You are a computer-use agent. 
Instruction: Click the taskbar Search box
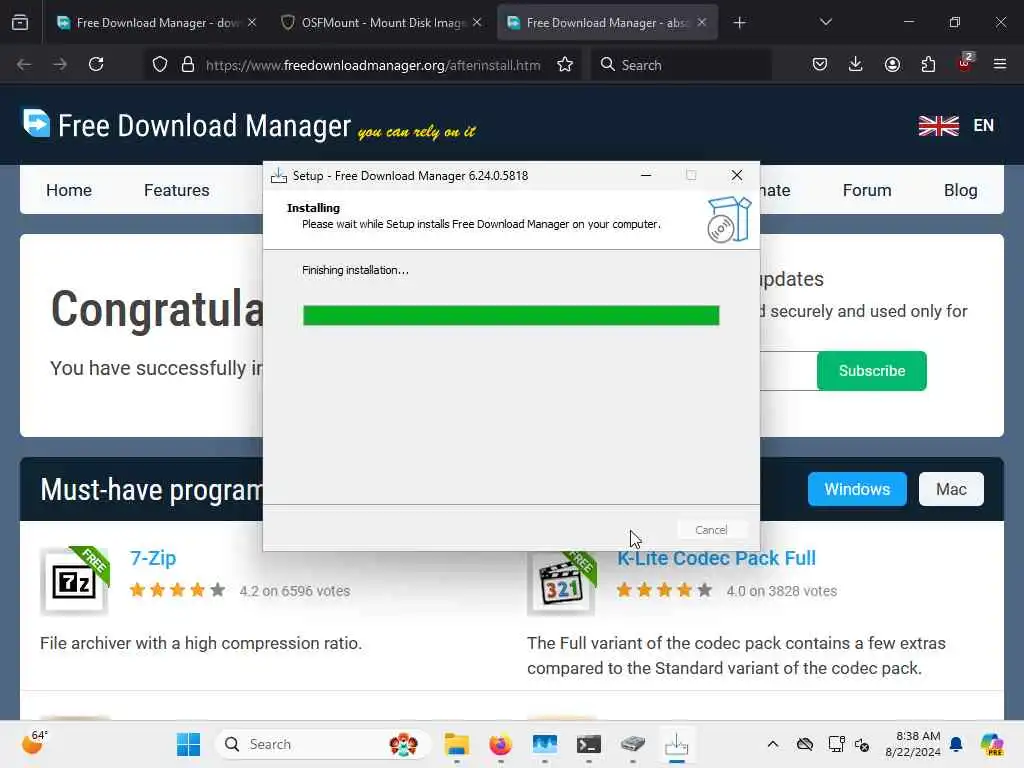[x=323, y=744]
